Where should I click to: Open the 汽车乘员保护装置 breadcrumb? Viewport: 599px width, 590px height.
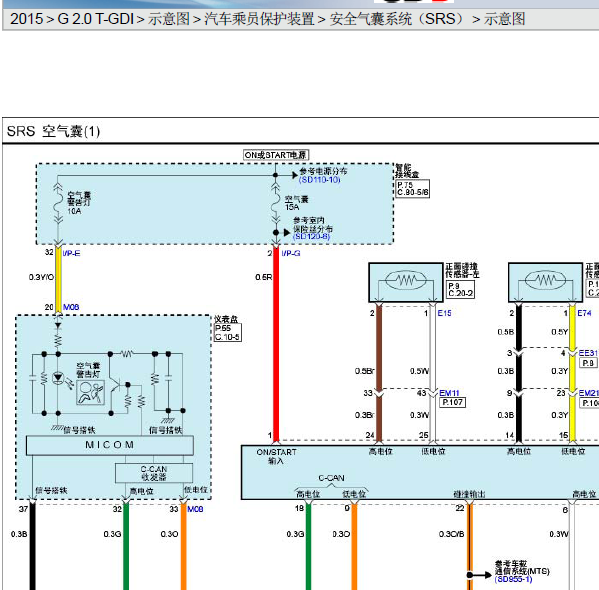click(259, 19)
